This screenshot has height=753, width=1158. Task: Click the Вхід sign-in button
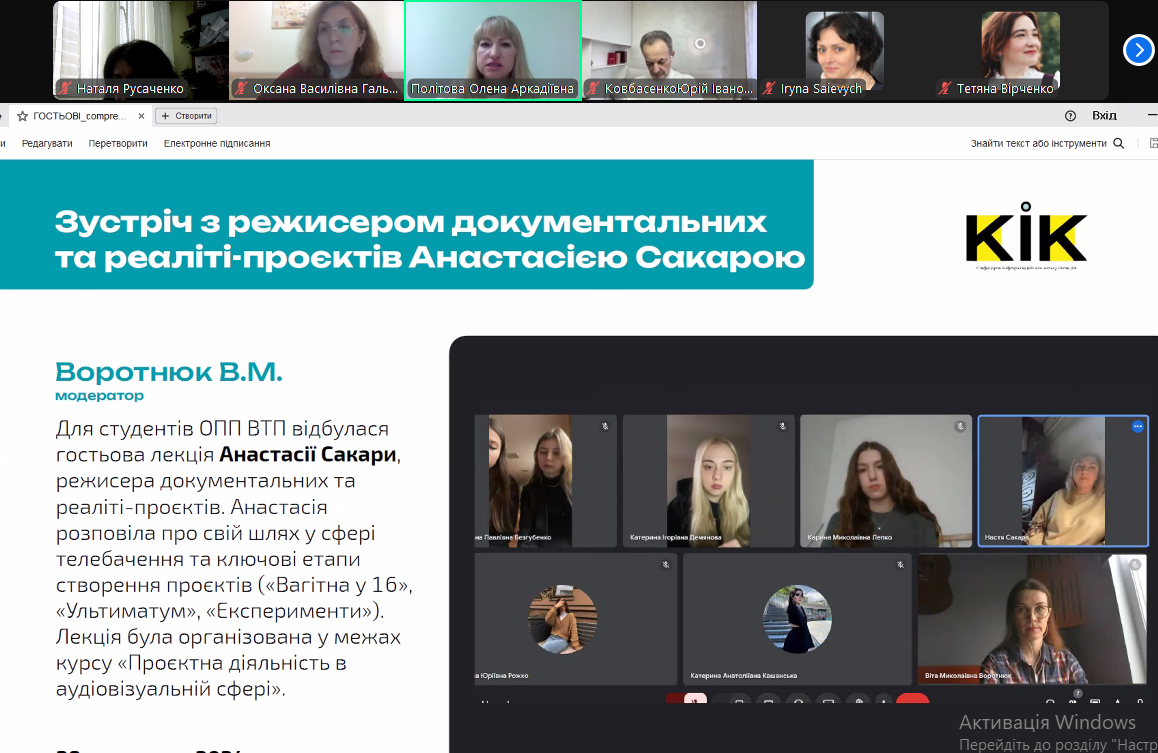coord(1104,116)
